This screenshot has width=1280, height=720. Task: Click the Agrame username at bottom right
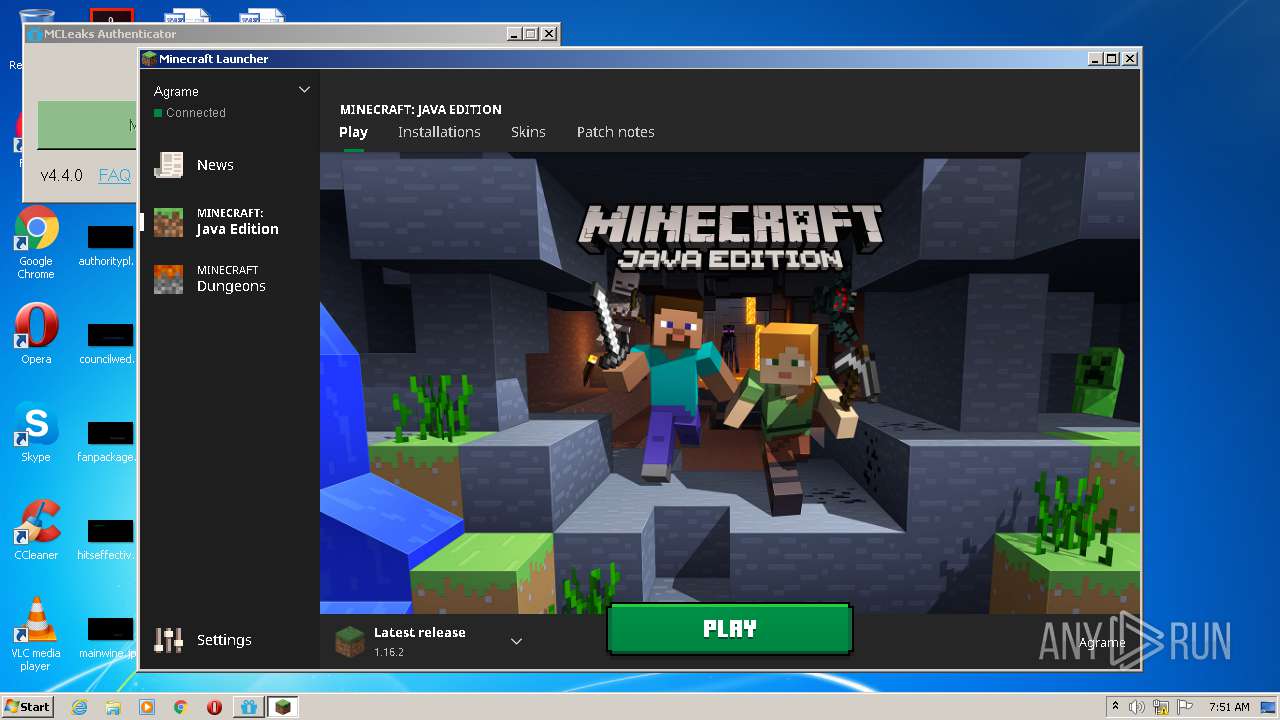(x=1102, y=643)
